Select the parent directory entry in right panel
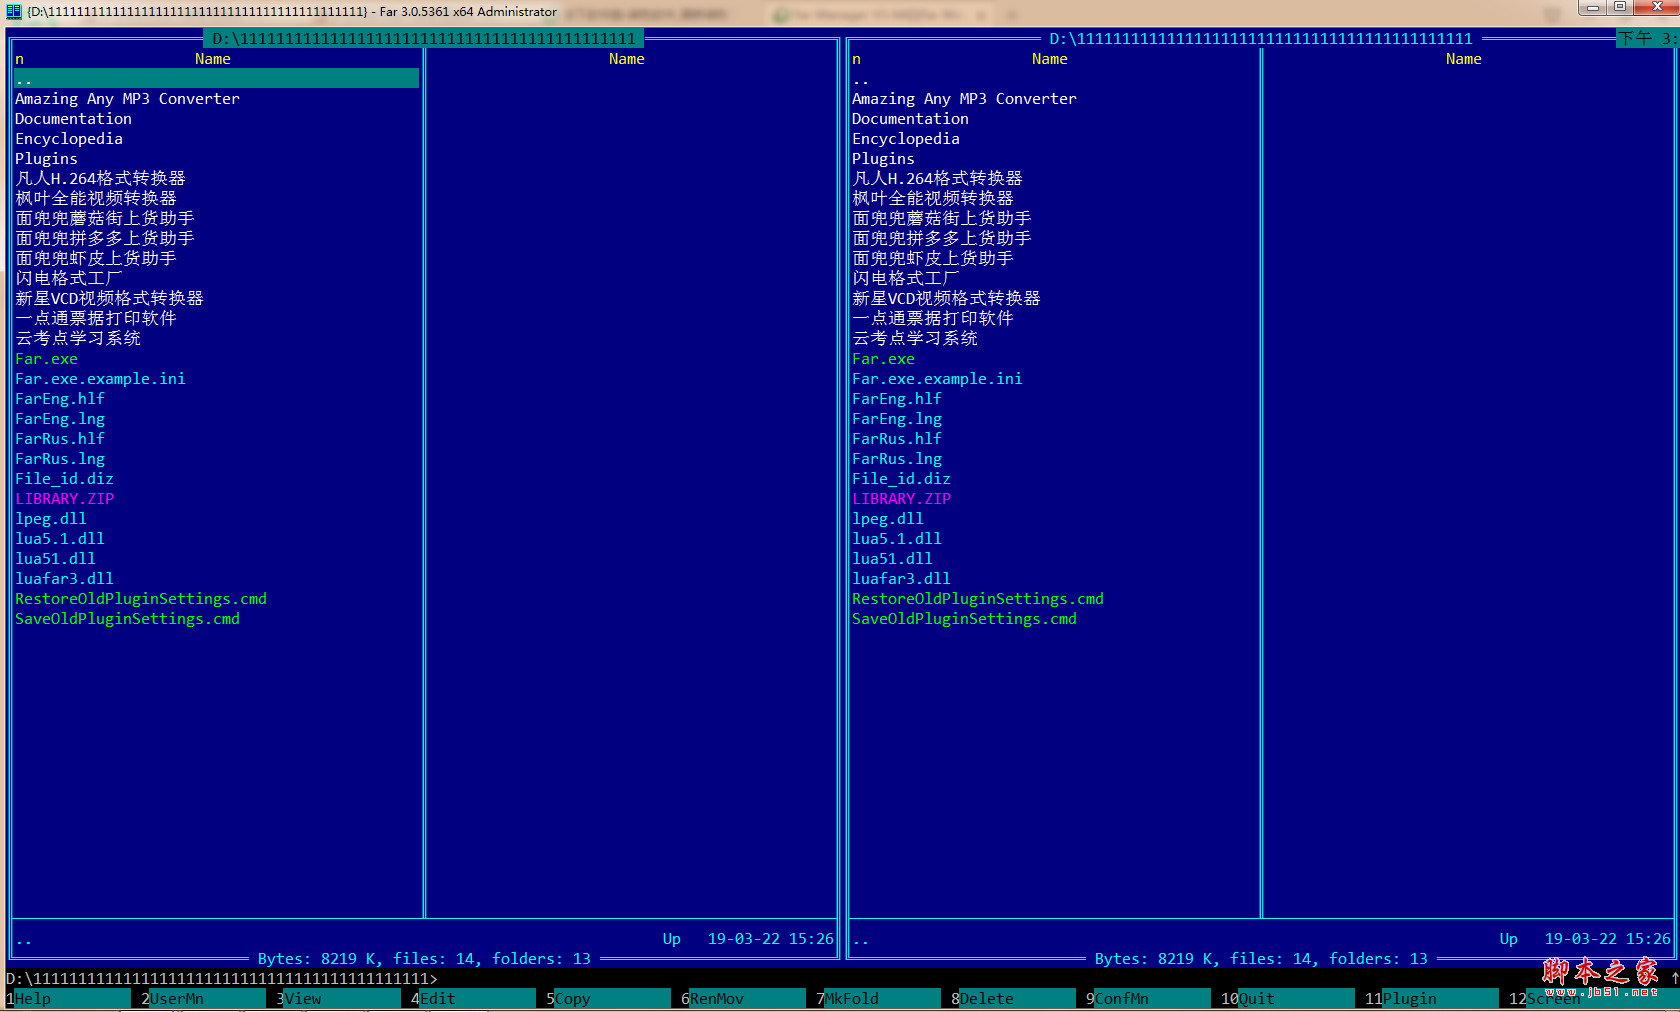The width and height of the screenshot is (1680, 1012). click(x=861, y=79)
